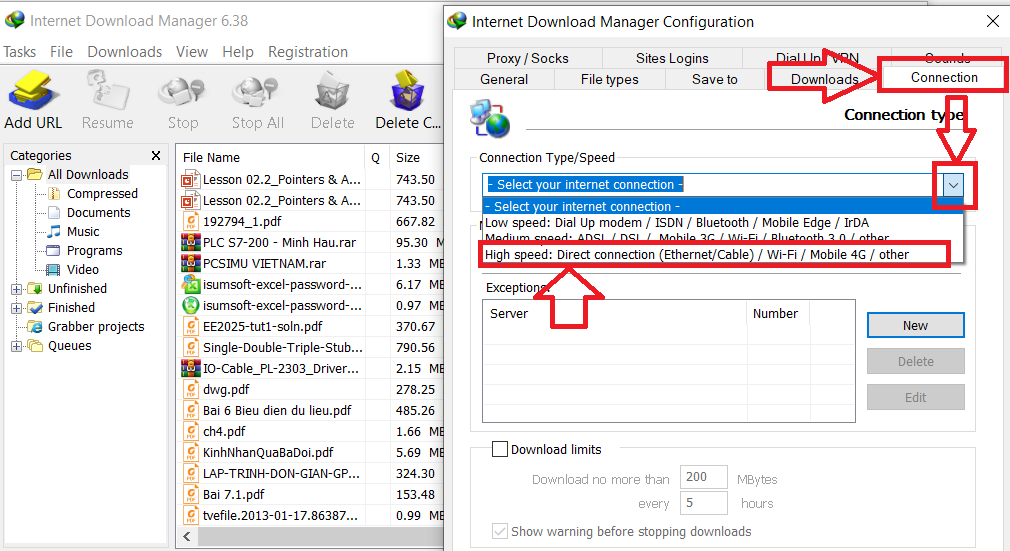Select the Grabber projects icon
Image resolution: width=1010 pixels, height=551 pixels.
point(35,327)
